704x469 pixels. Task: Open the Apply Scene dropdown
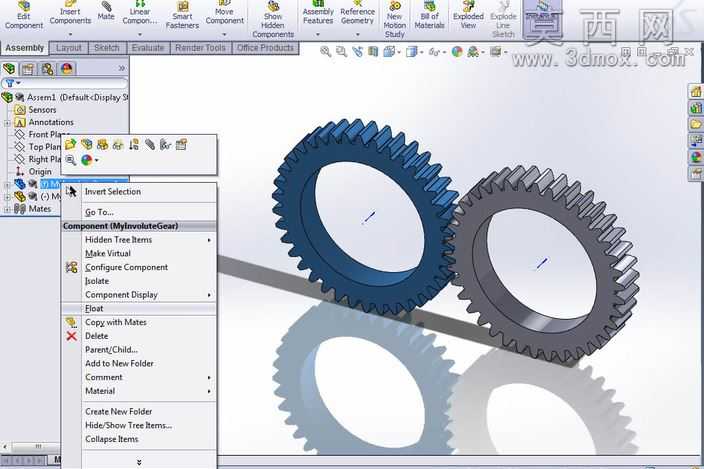(483, 53)
